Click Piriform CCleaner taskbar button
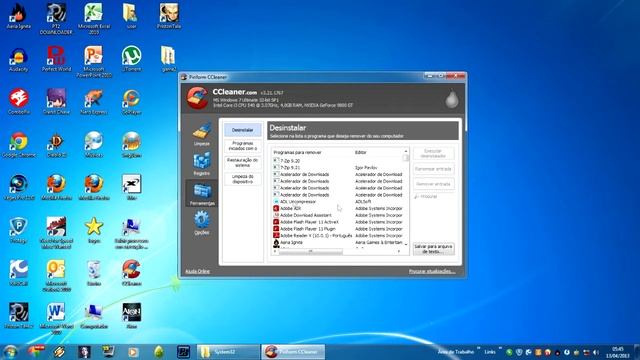Screen dimensions: 640x360 pos(293,352)
